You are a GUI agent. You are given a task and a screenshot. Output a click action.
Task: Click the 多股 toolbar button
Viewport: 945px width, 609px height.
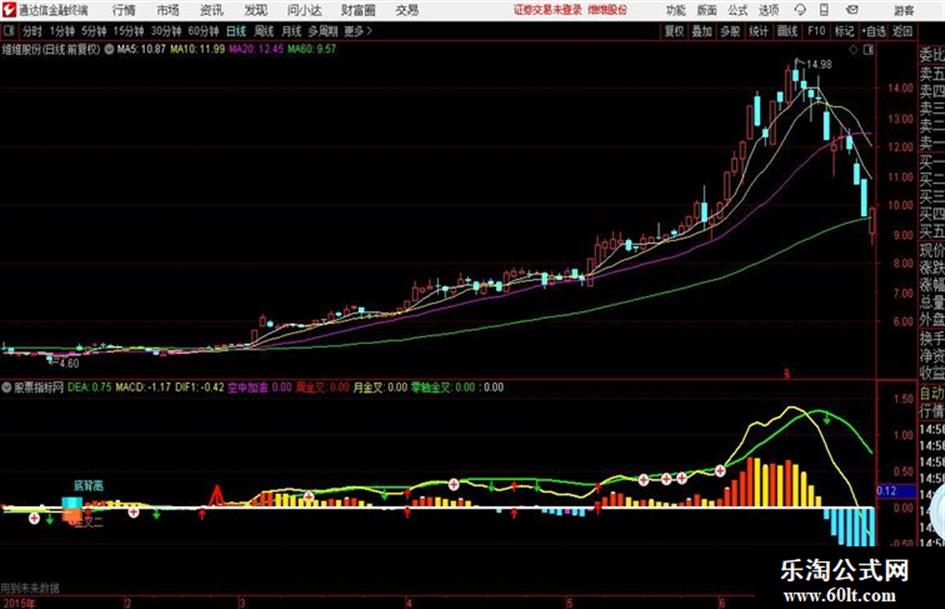[730, 31]
